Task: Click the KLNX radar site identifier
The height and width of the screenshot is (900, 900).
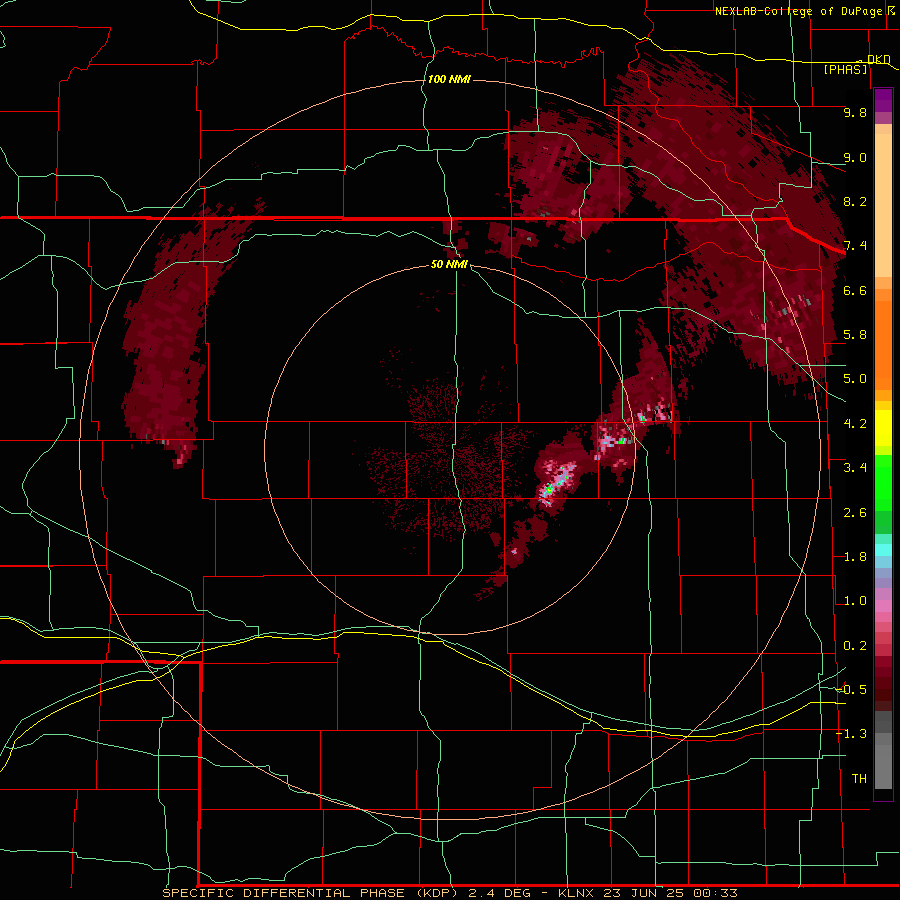Action: pyautogui.click(x=576, y=893)
